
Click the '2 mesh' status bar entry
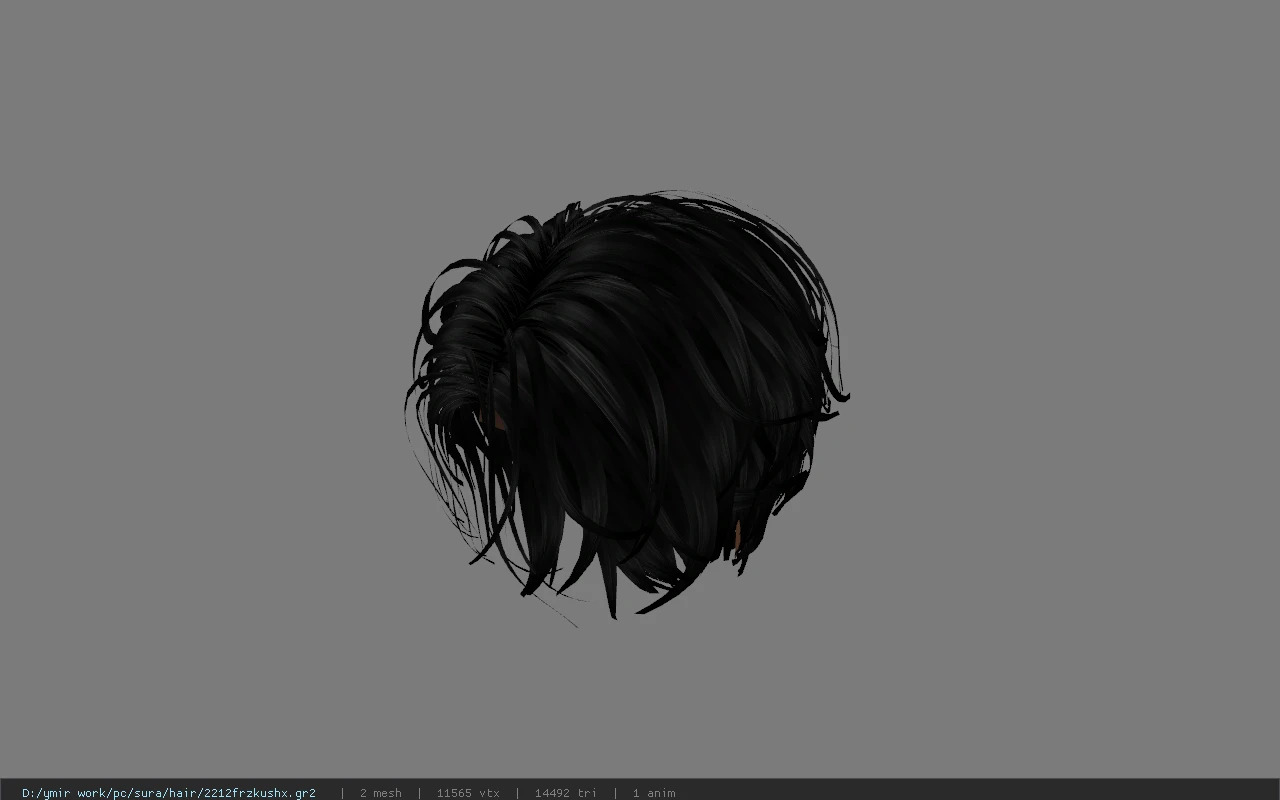point(380,793)
